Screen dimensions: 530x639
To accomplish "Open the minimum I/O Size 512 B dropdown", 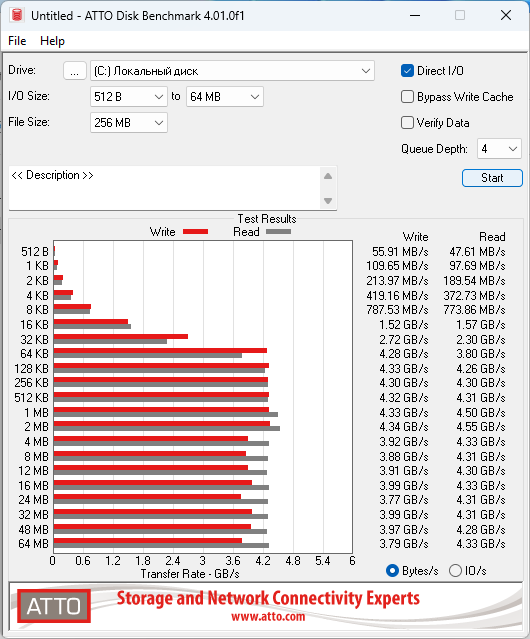I will [129, 97].
